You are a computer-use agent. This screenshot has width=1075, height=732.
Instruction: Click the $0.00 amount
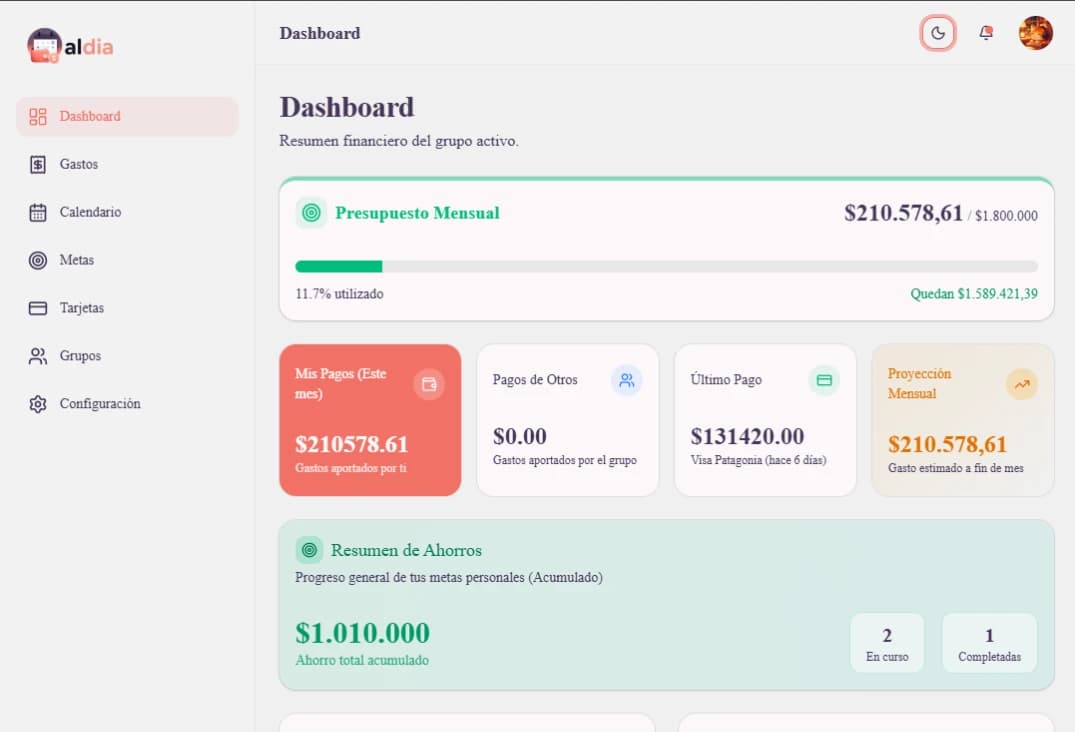520,436
